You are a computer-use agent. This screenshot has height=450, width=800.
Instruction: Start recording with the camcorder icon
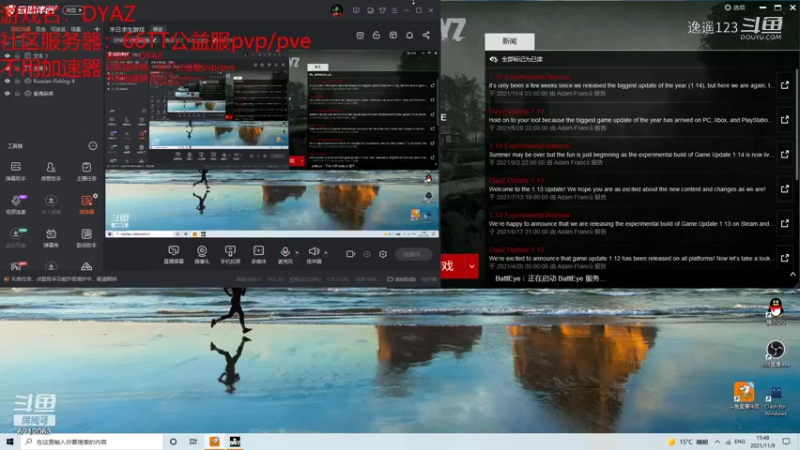[x=350, y=254]
